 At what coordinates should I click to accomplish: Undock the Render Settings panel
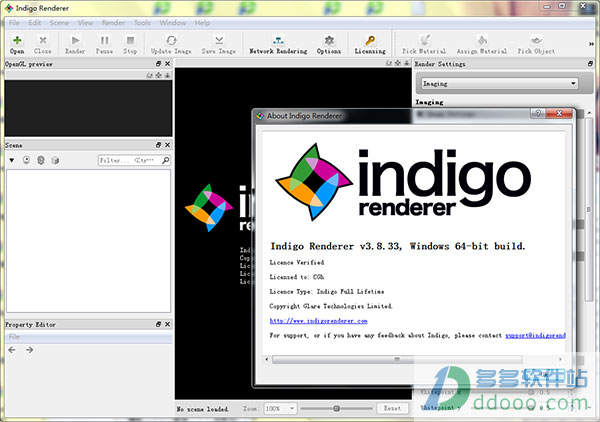pyautogui.click(x=590, y=64)
